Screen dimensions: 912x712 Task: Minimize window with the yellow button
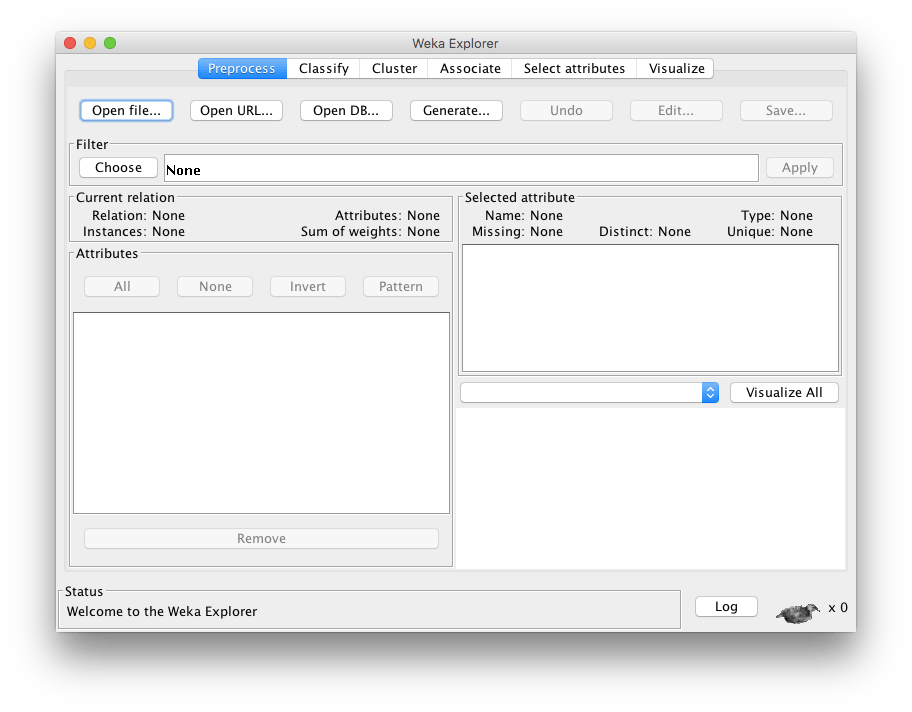coord(90,43)
